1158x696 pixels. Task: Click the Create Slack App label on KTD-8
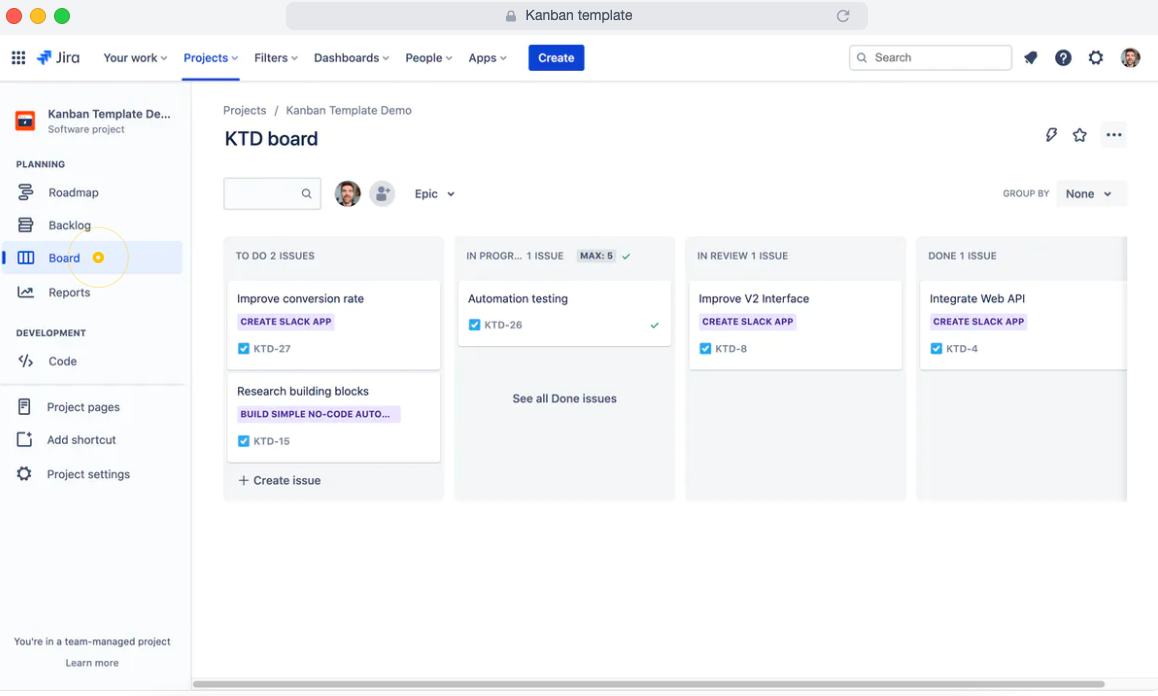click(747, 321)
